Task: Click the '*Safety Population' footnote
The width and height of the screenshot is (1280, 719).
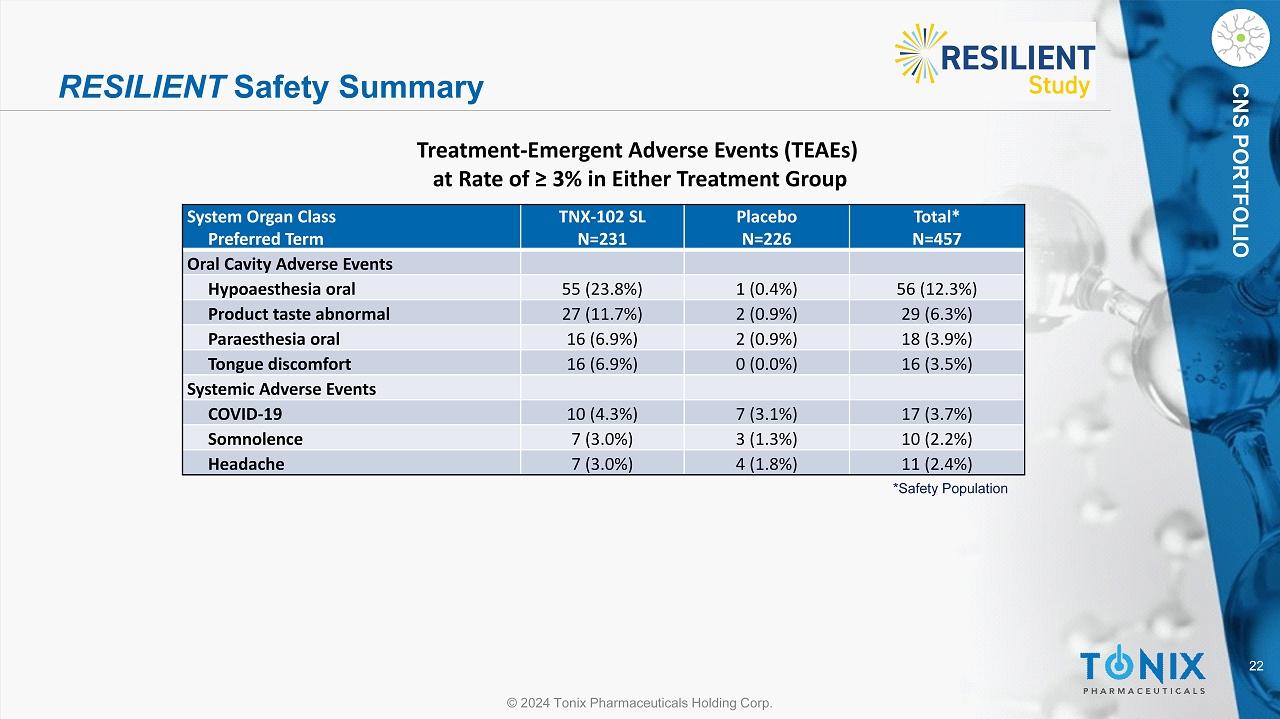Action: tap(950, 489)
